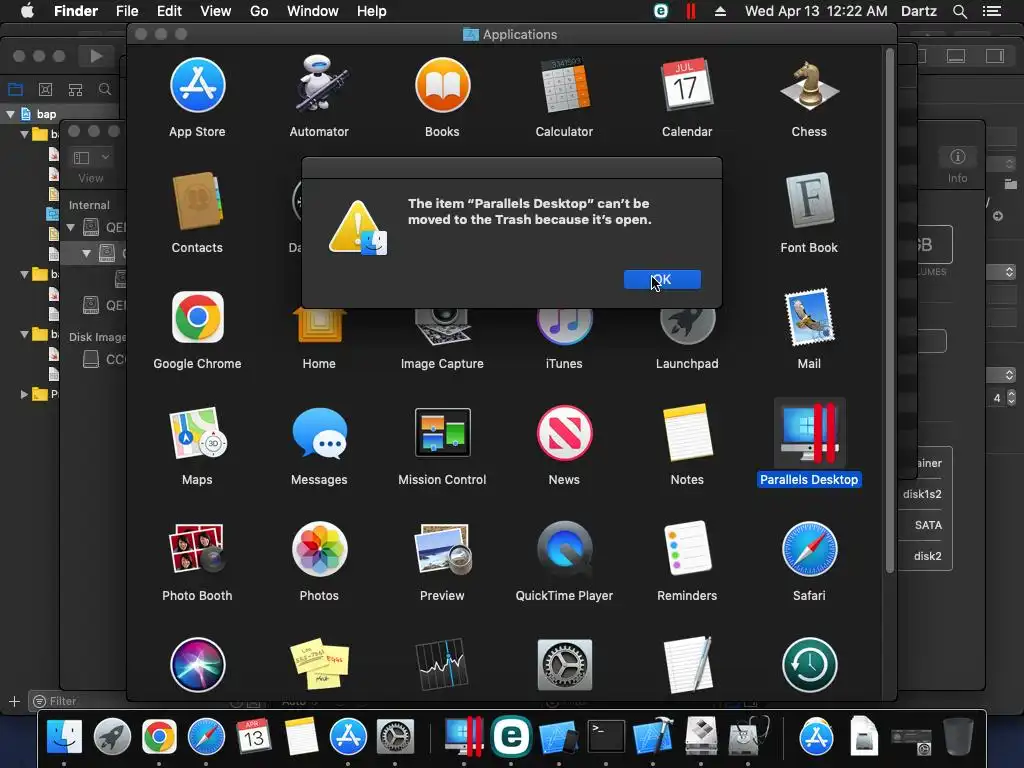Click the stepper beside value 4
This screenshot has width=1024, height=768.
(x=1011, y=397)
